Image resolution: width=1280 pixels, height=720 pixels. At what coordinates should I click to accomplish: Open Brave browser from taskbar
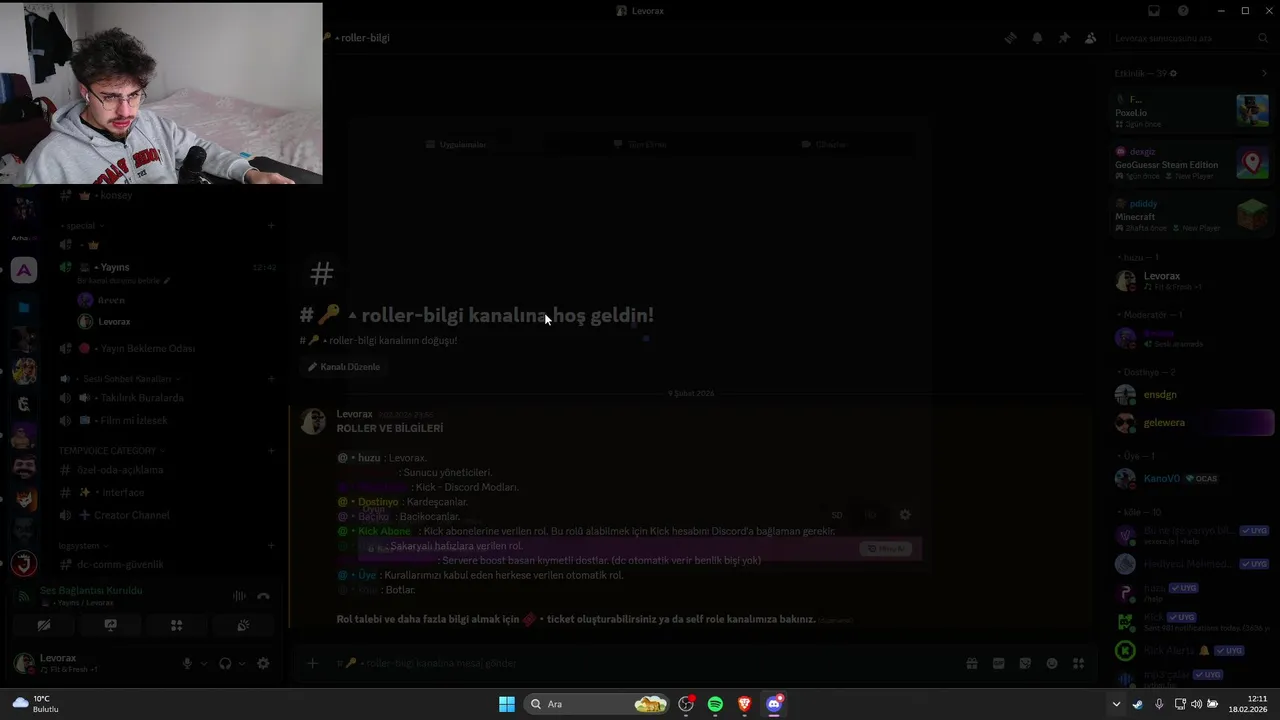[x=744, y=704]
